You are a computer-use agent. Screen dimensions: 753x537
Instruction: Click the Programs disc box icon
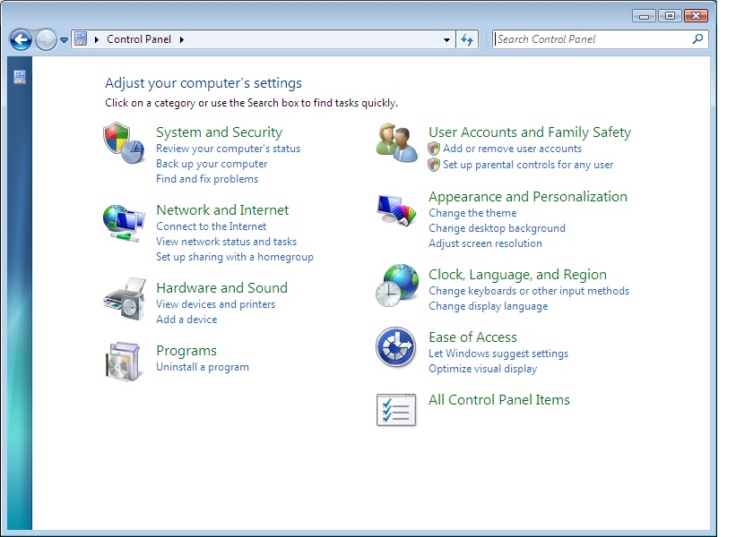point(123,361)
